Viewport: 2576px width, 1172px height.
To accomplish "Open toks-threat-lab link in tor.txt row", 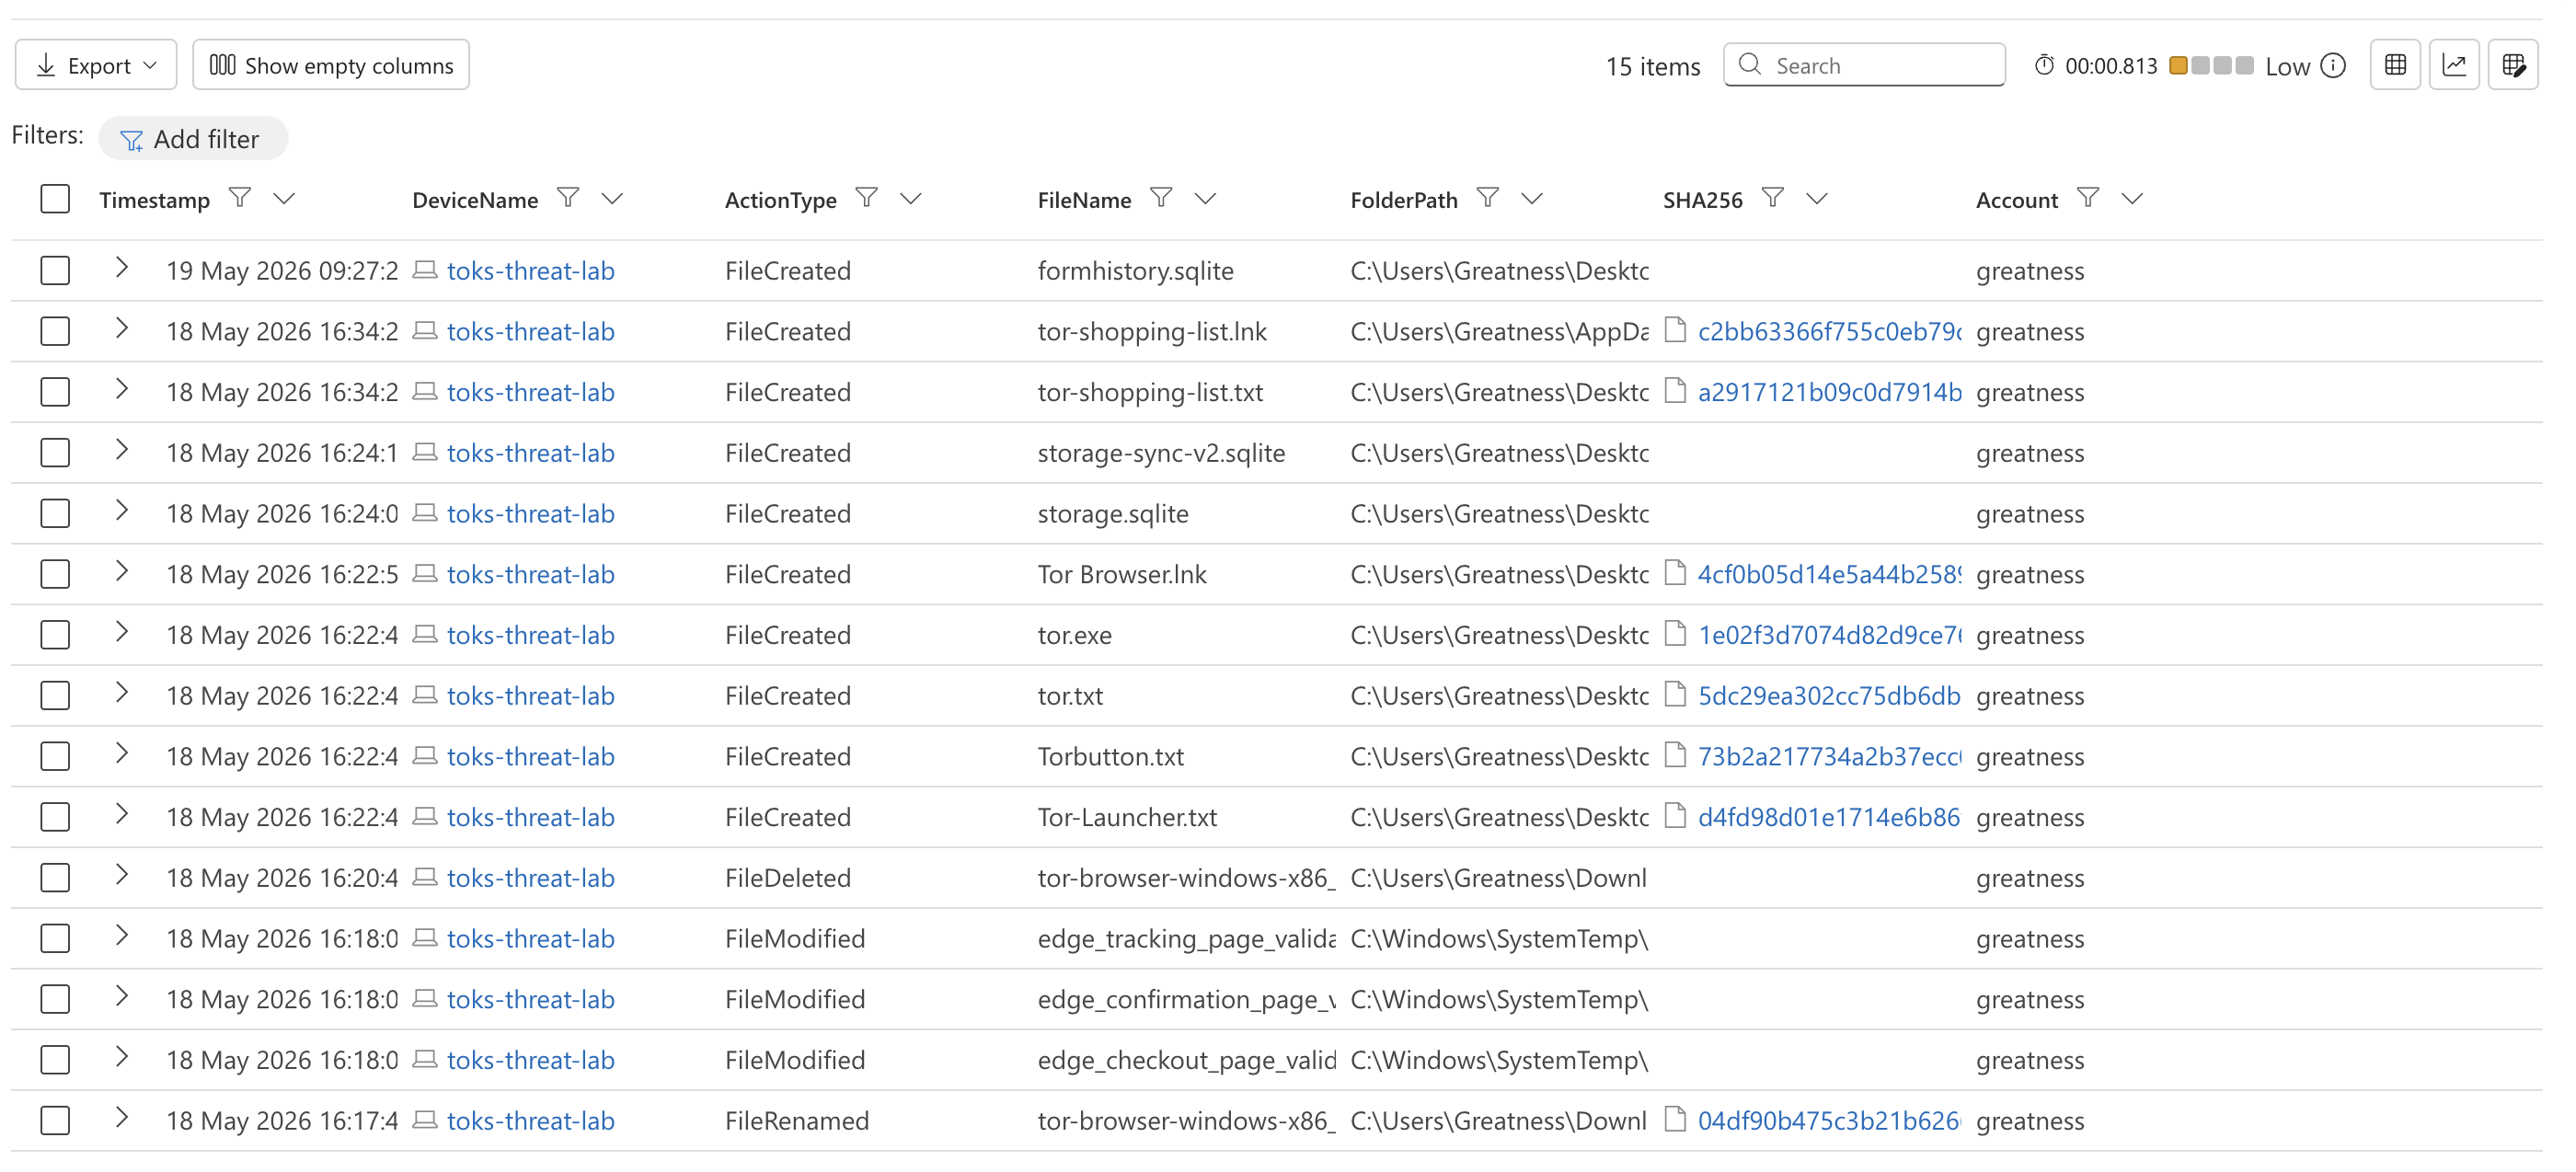I will tap(530, 696).
